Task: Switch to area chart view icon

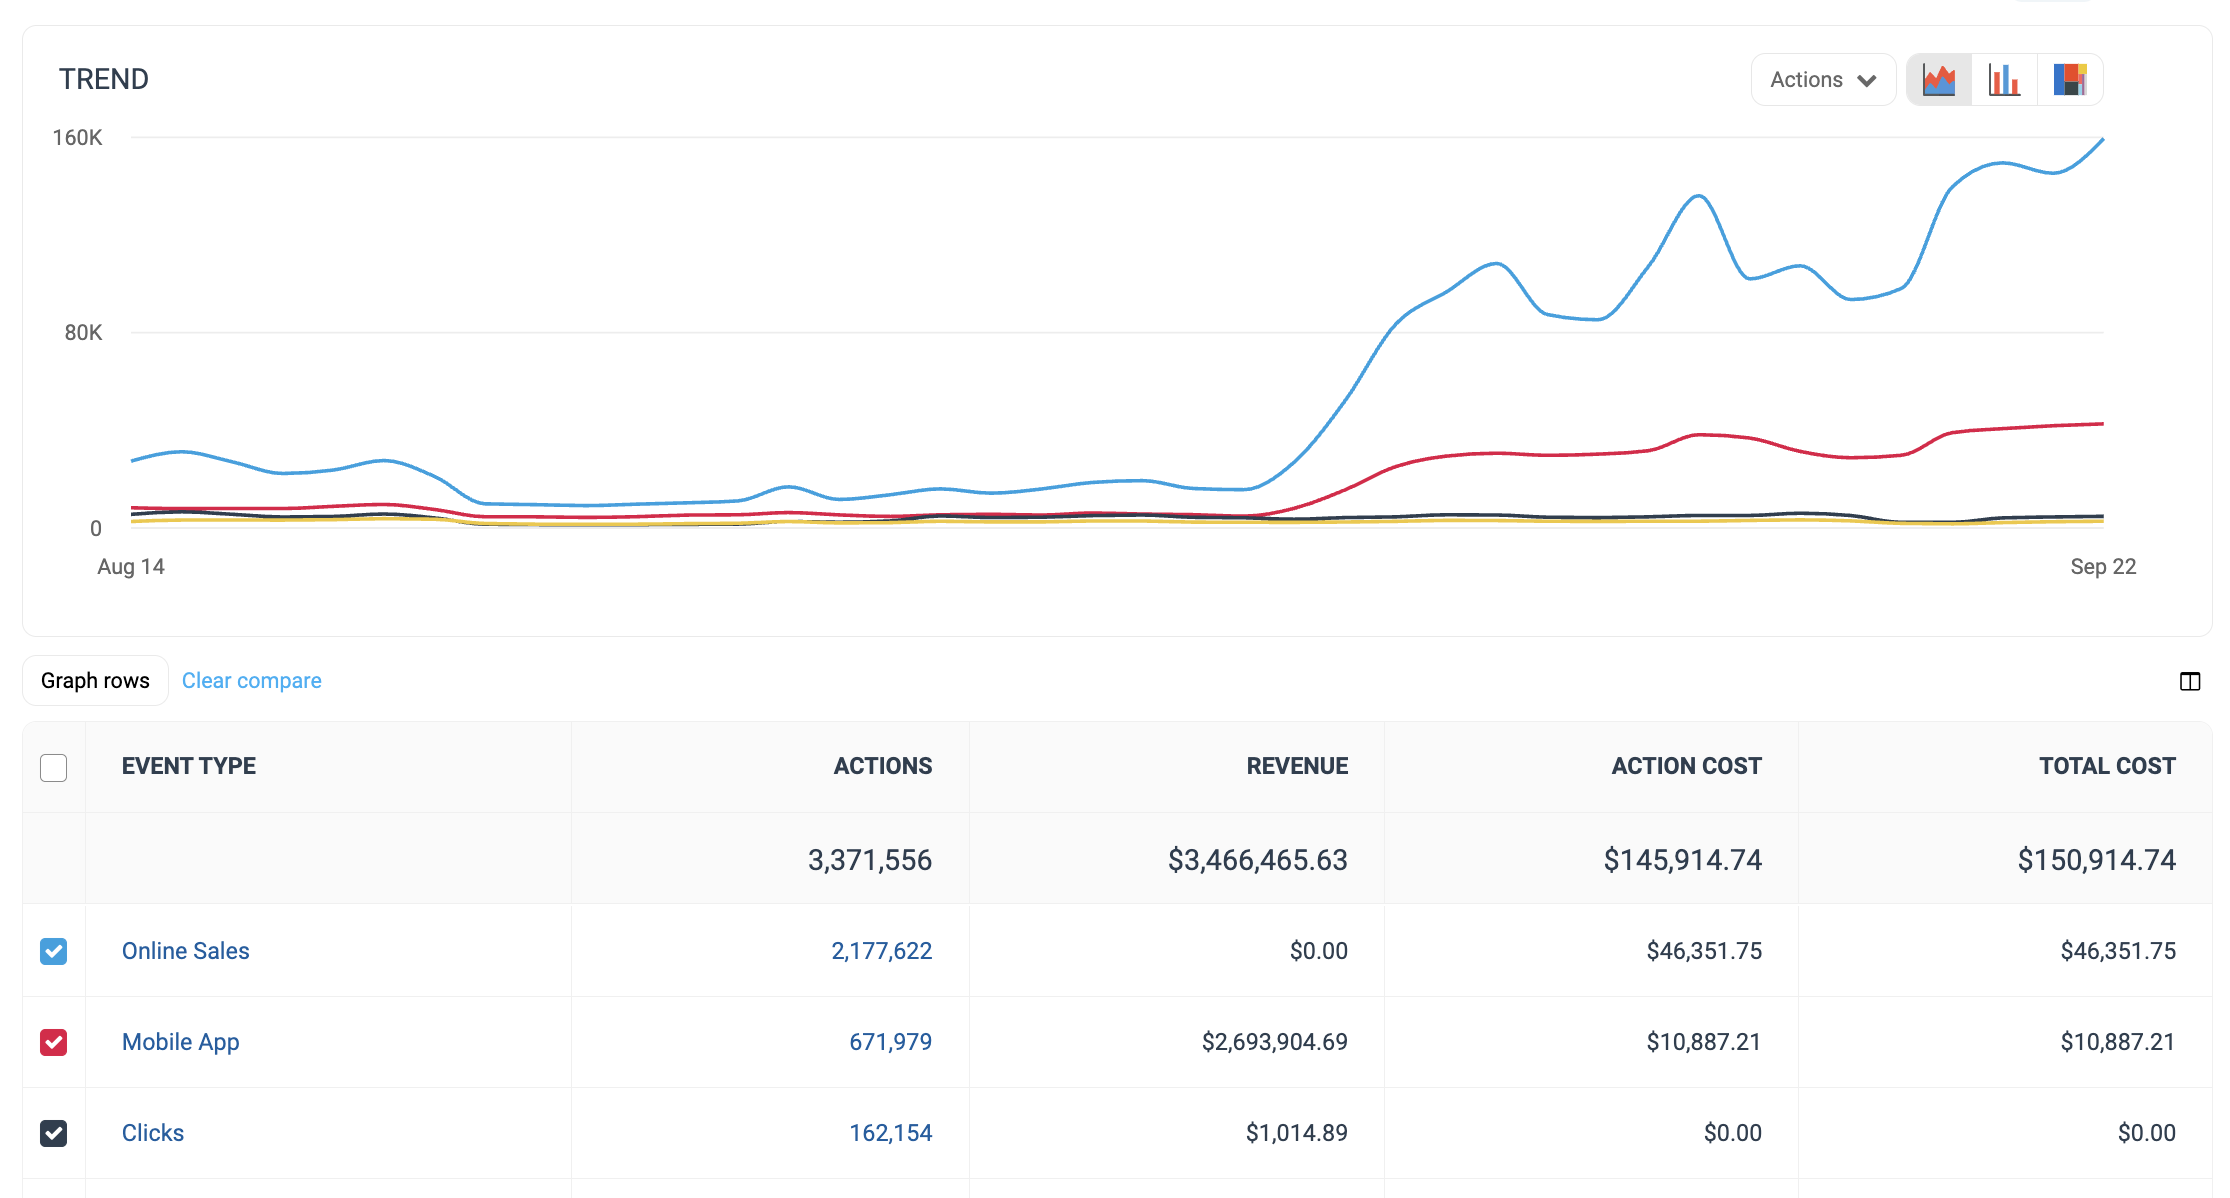Action: [1939, 80]
